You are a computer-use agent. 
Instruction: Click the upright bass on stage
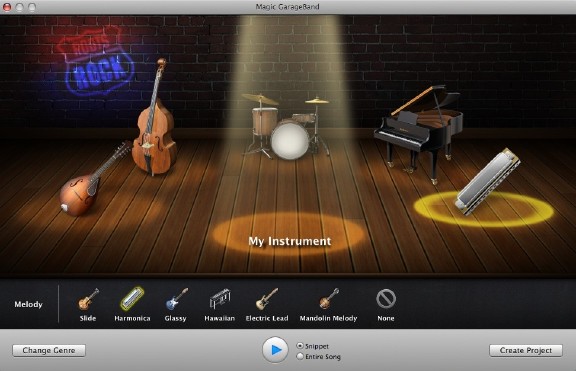click(154, 118)
